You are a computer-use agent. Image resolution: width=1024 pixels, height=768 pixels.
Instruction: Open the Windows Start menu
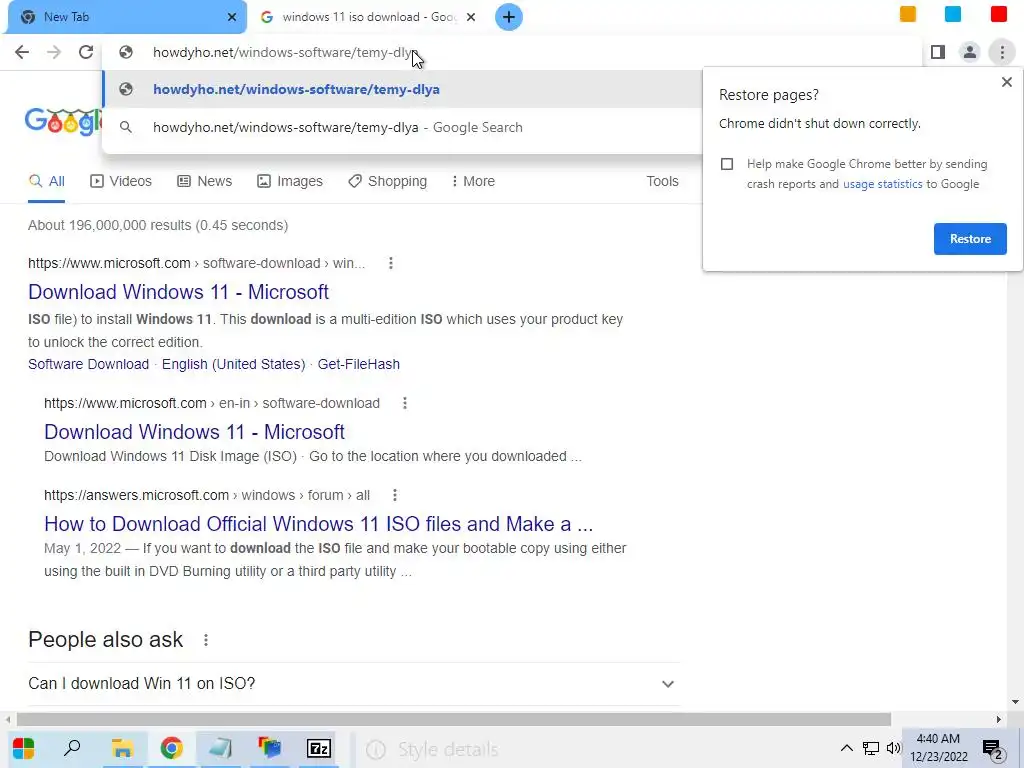(x=24, y=748)
